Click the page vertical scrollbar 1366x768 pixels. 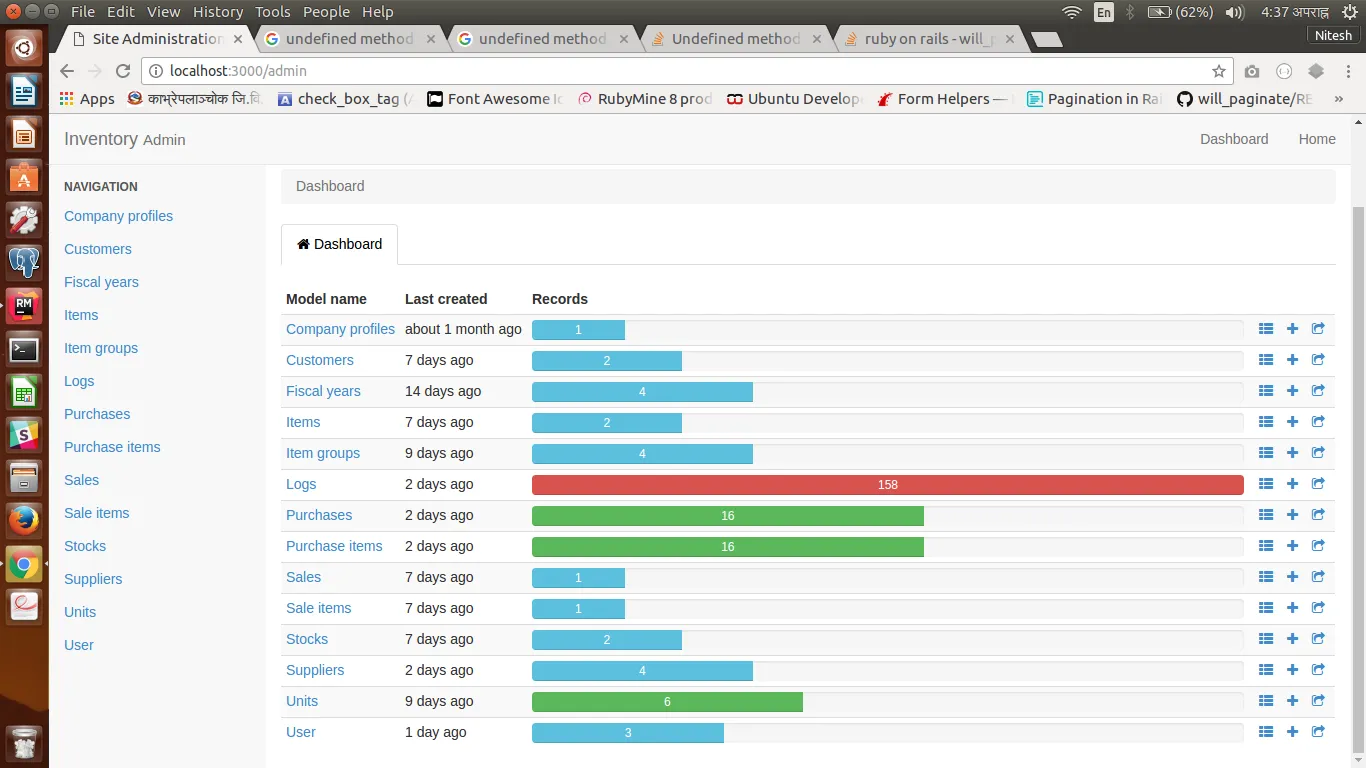[1358, 480]
